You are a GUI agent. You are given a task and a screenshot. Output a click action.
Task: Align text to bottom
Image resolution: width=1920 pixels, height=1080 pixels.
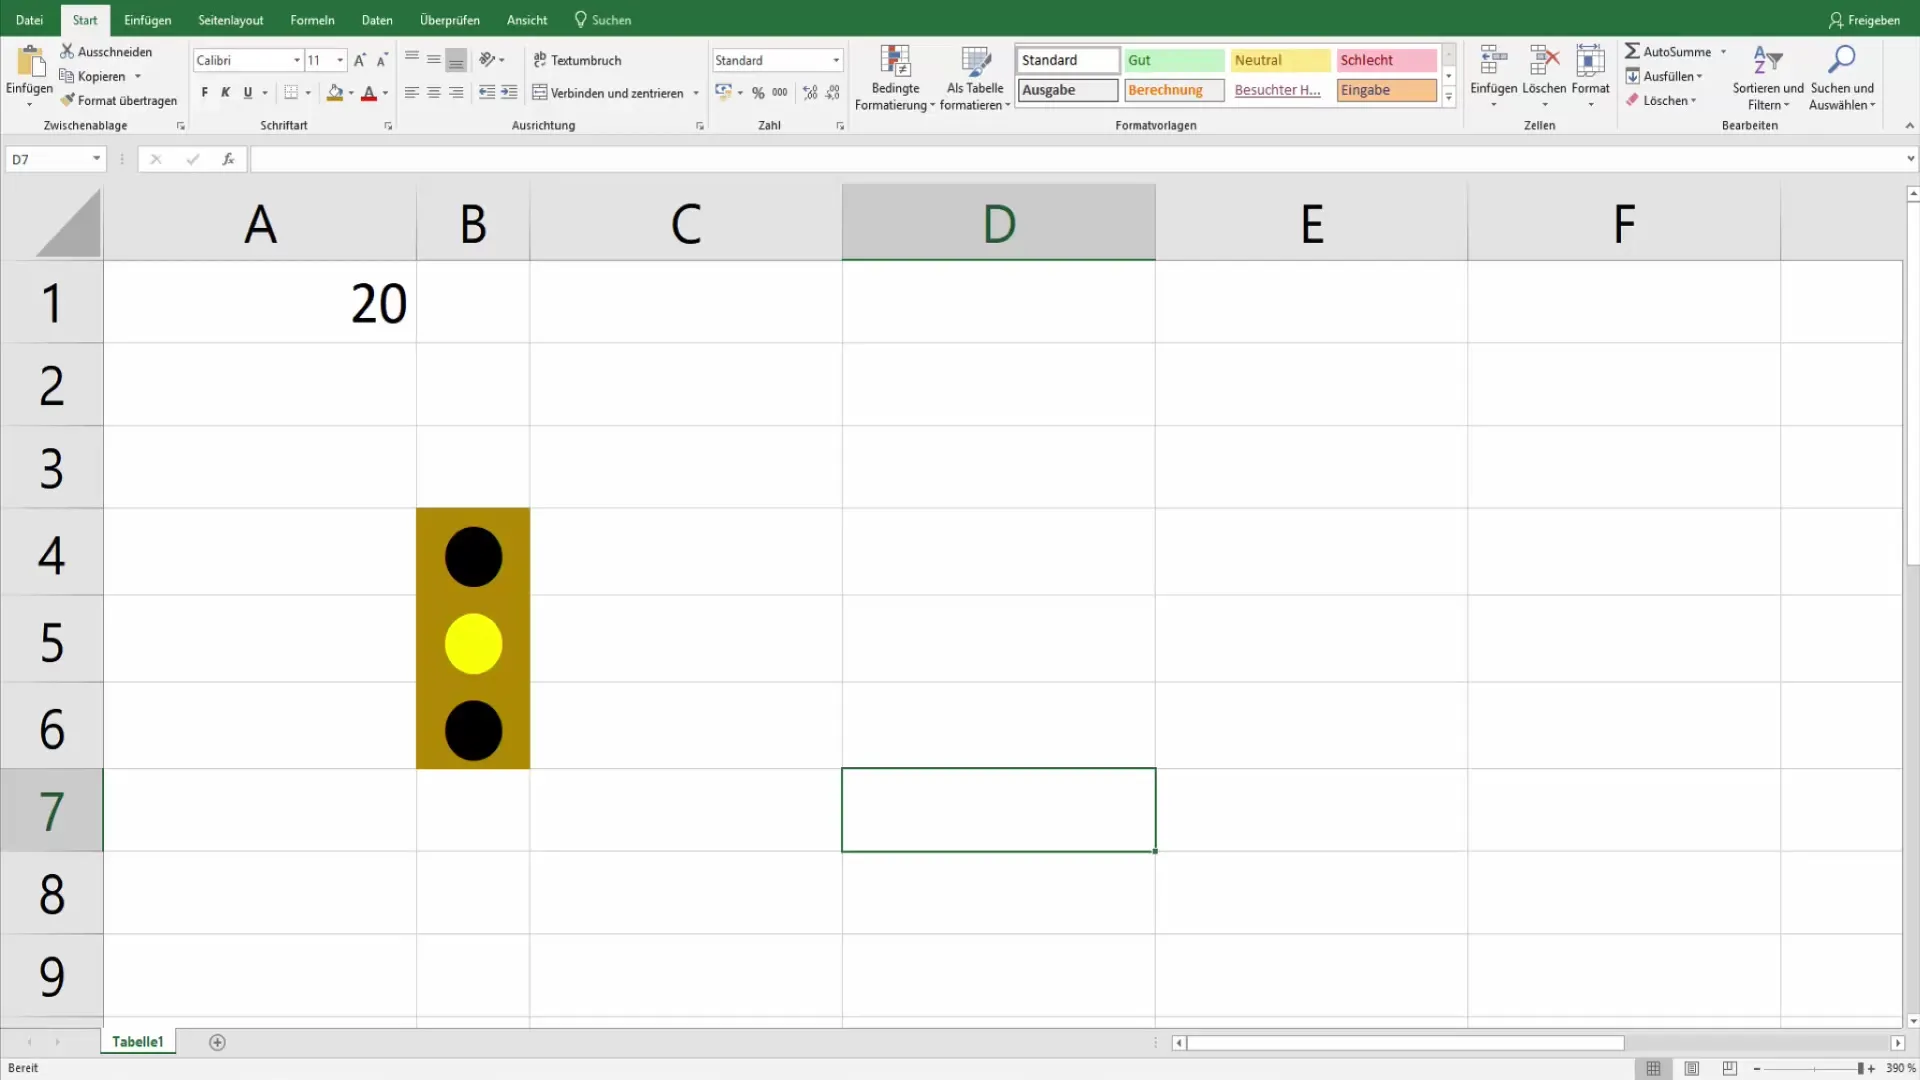click(x=456, y=59)
